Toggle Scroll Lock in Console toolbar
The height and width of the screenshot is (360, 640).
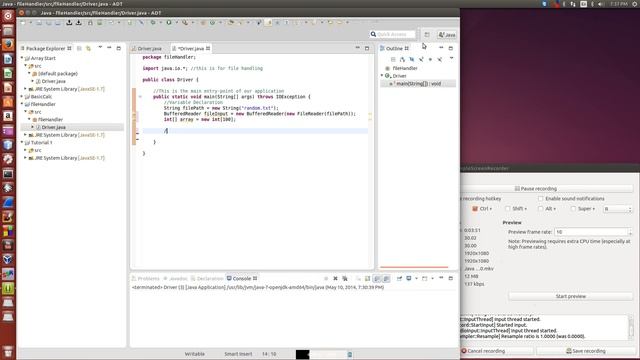coord(367,278)
